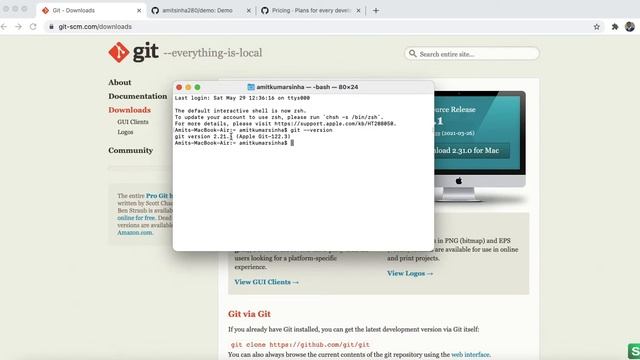The image size is (640, 360).
Task: Click the address bar URL git-scm.com/downloads
Action: (95, 27)
